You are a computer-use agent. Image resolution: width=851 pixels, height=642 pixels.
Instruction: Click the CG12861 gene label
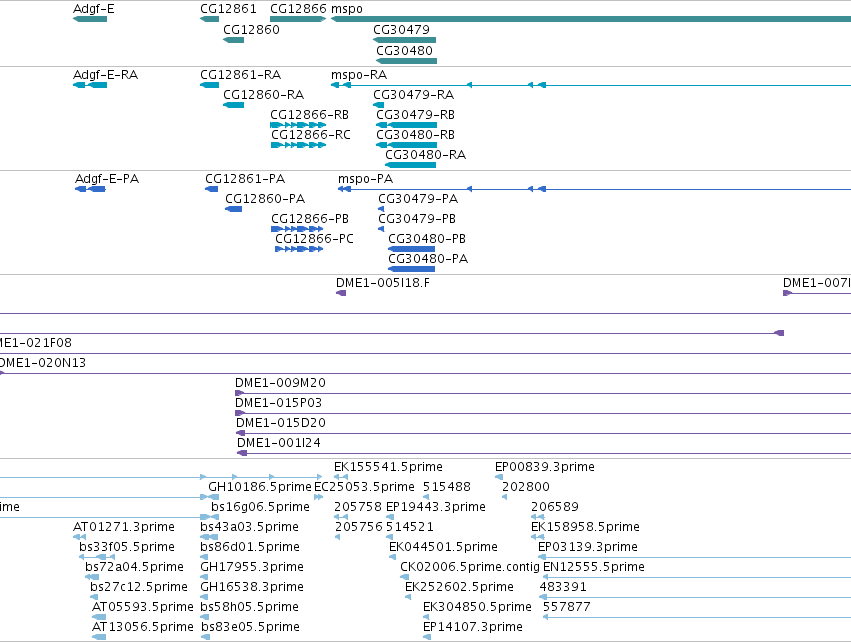click(228, 9)
